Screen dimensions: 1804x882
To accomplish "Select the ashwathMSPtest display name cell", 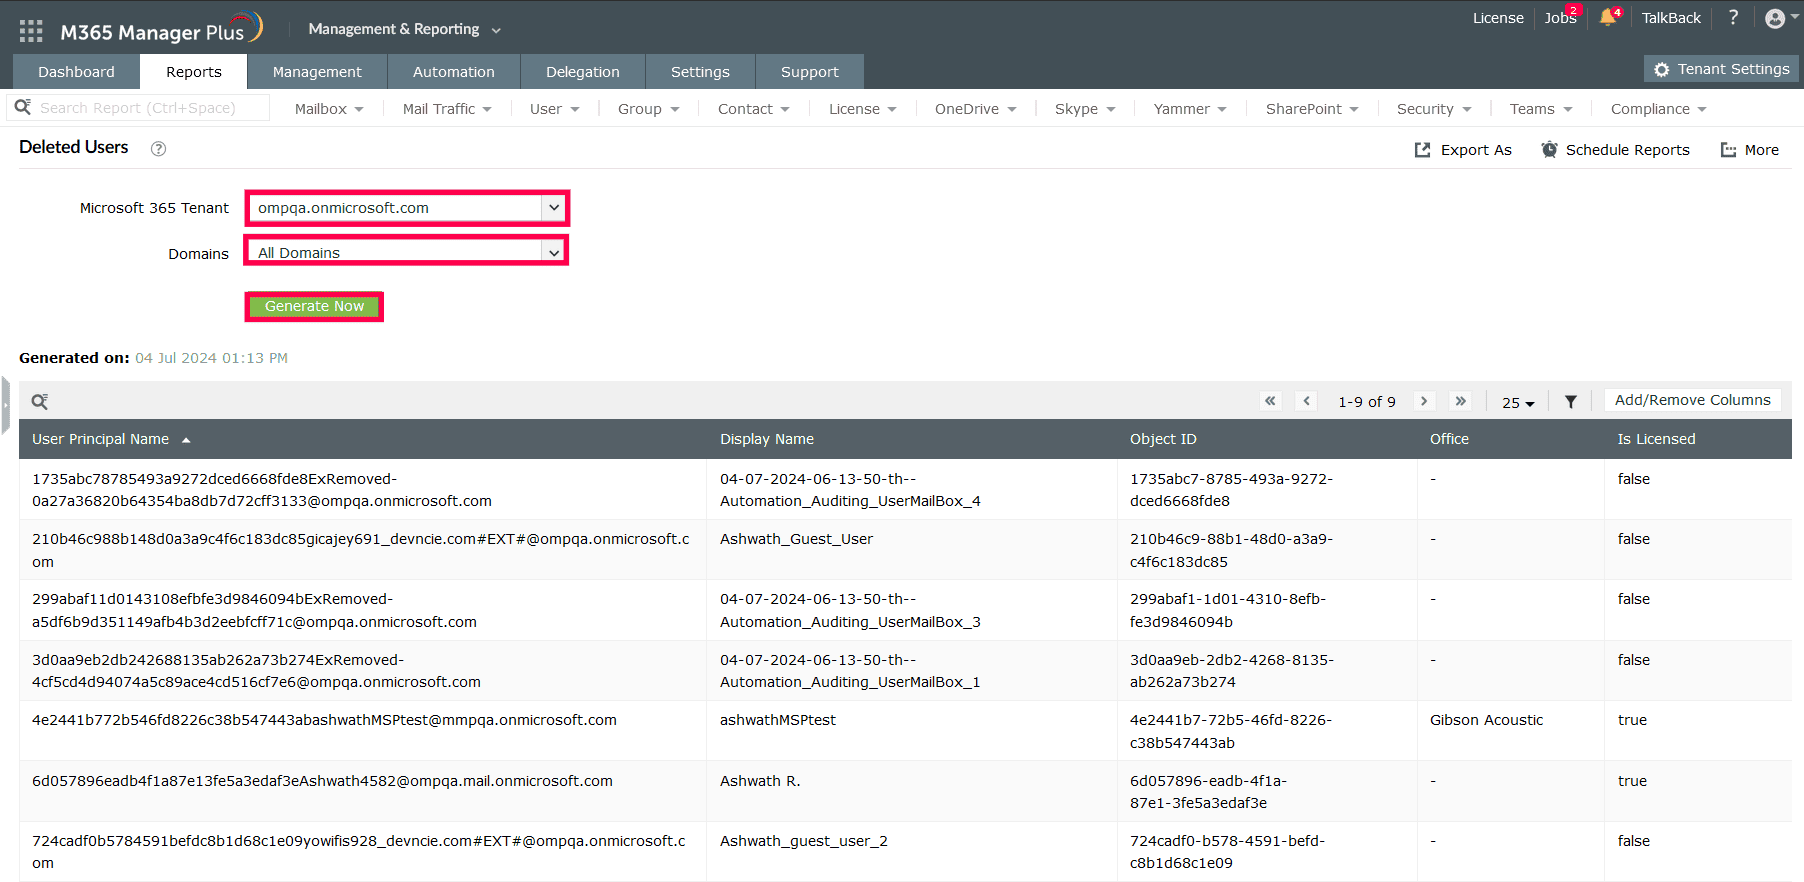I will pos(778,720).
